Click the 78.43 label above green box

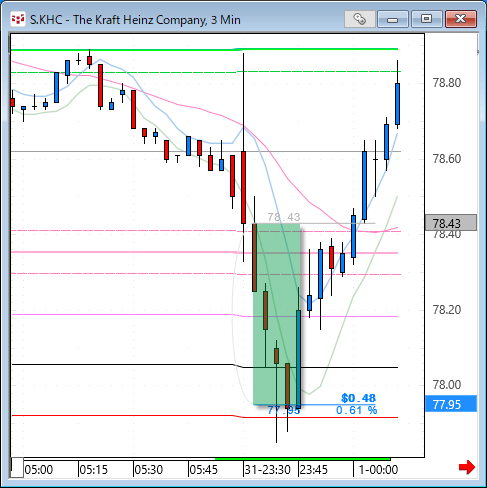click(284, 217)
